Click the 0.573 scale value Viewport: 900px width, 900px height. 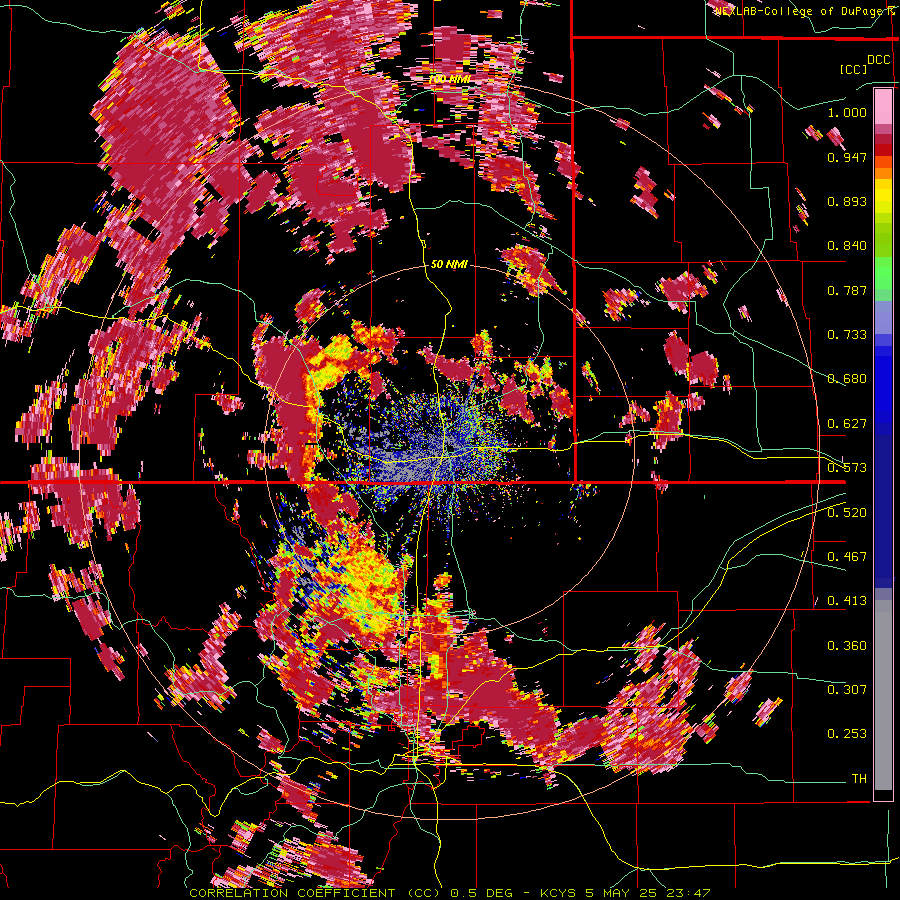[847, 468]
